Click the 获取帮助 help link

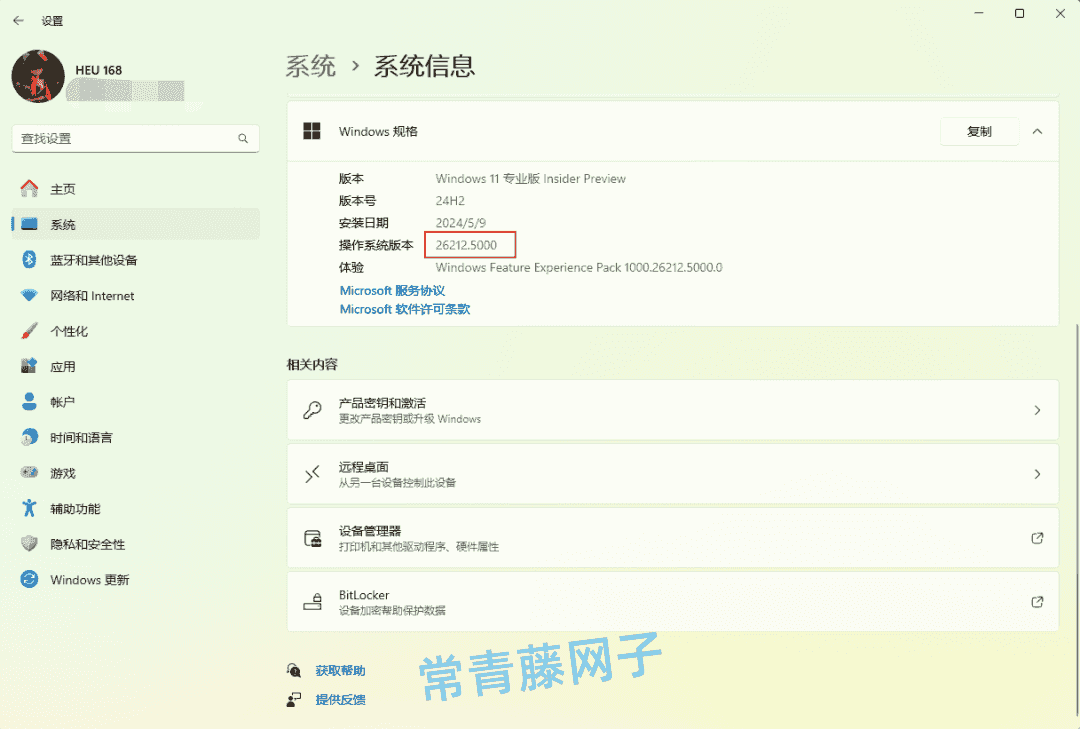(340, 670)
